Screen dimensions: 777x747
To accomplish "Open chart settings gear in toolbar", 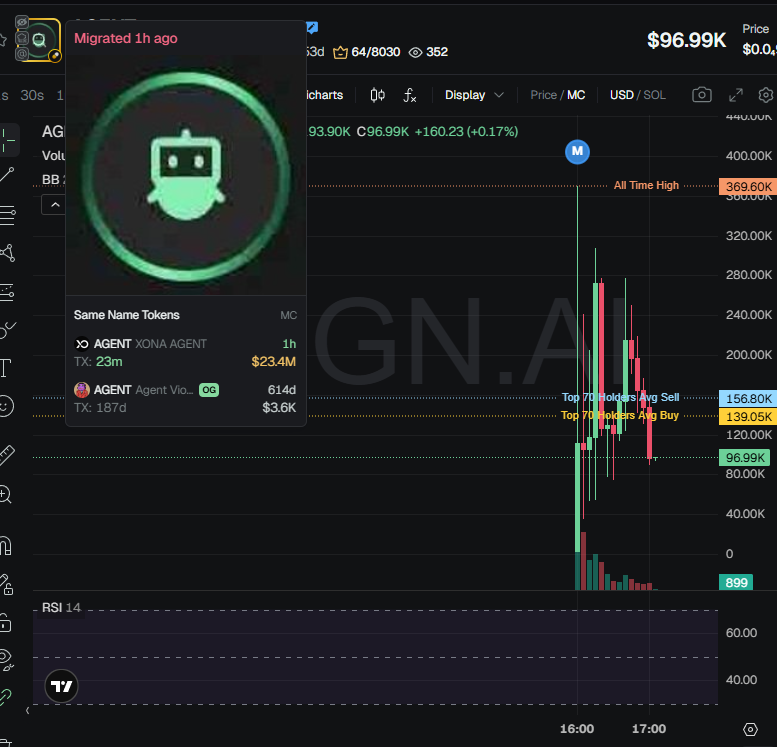I will click(766, 95).
